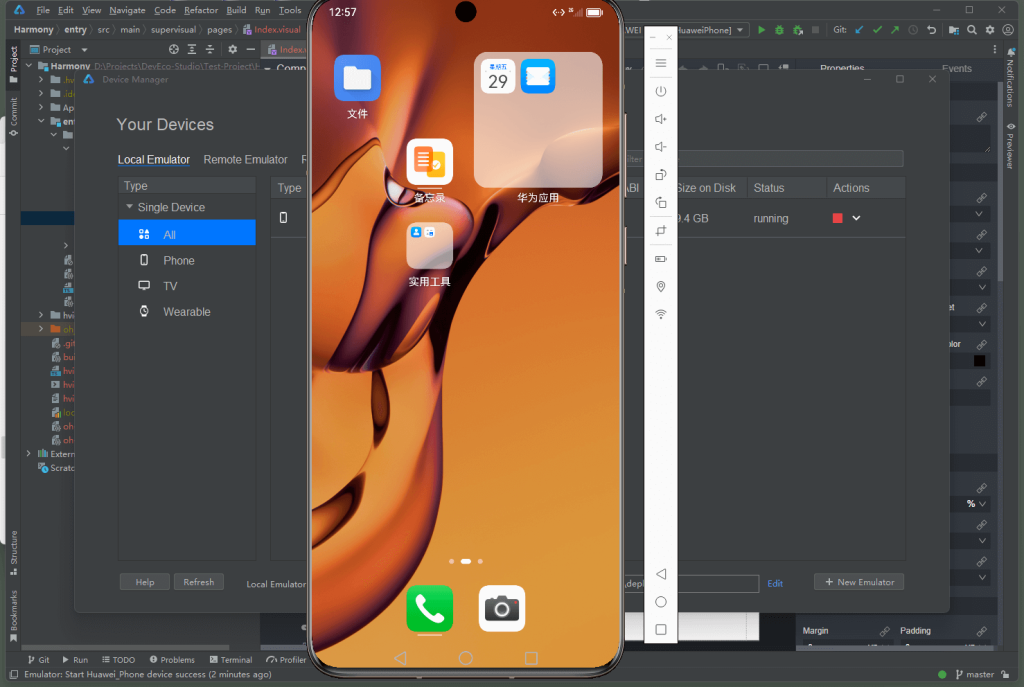This screenshot has width=1024, height=687.
Task: Click volume up in emulator side toolbar
Action: pyautogui.click(x=661, y=119)
